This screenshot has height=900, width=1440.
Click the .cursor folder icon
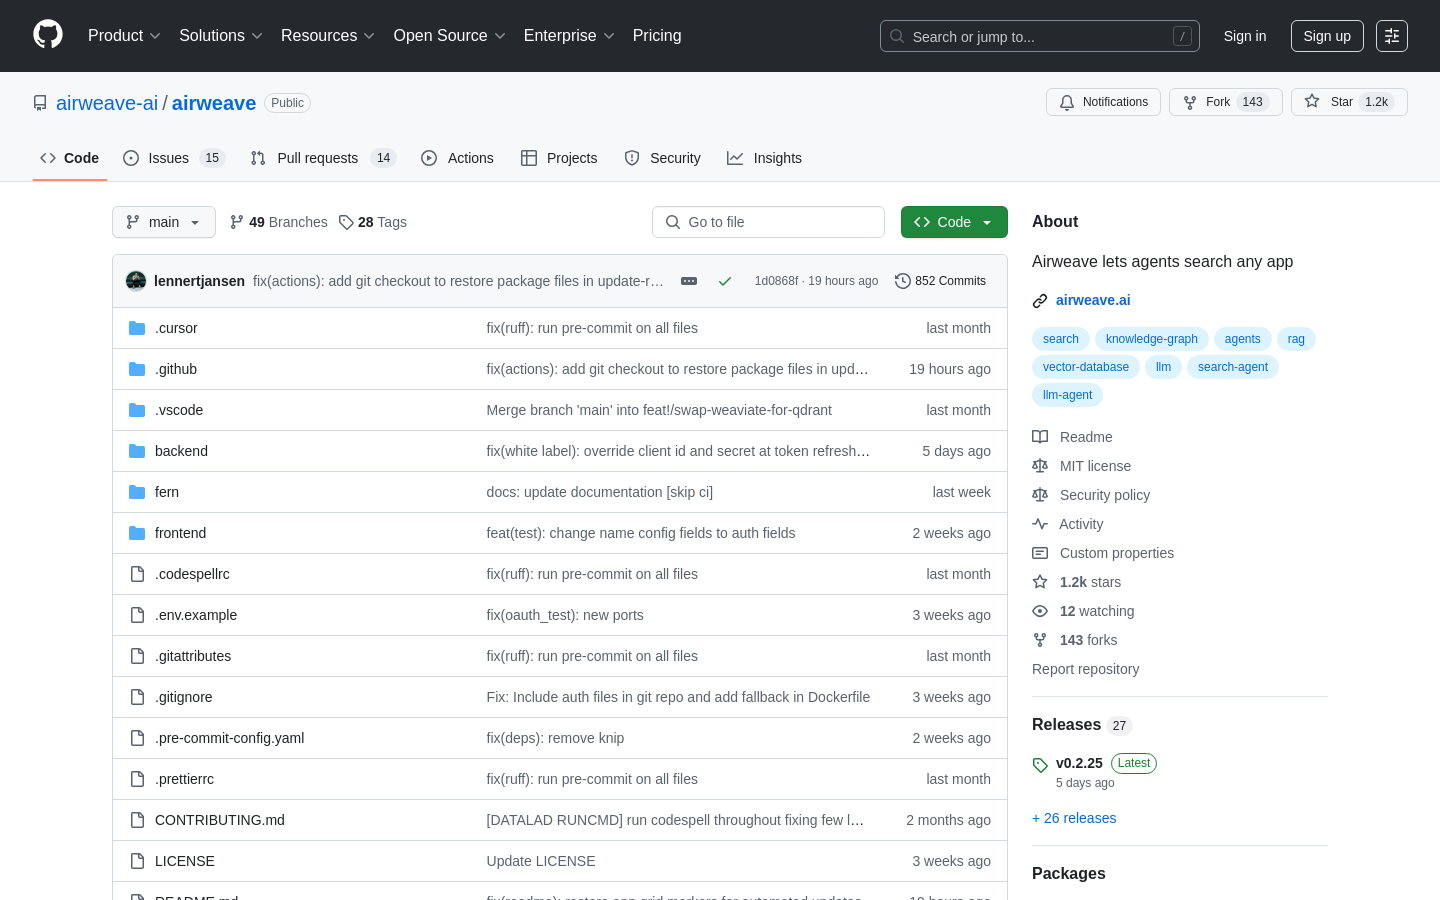click(137, 328)
